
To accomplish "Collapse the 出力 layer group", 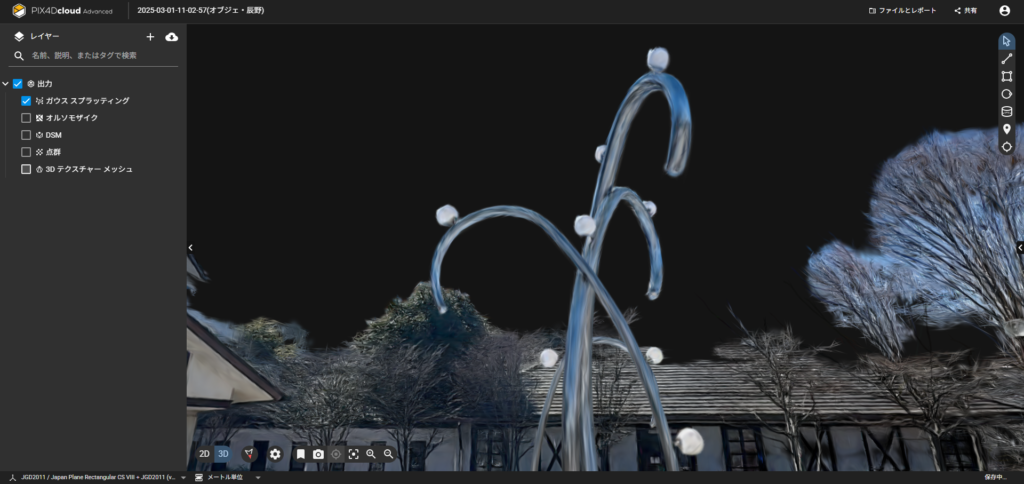I will 6,84.
